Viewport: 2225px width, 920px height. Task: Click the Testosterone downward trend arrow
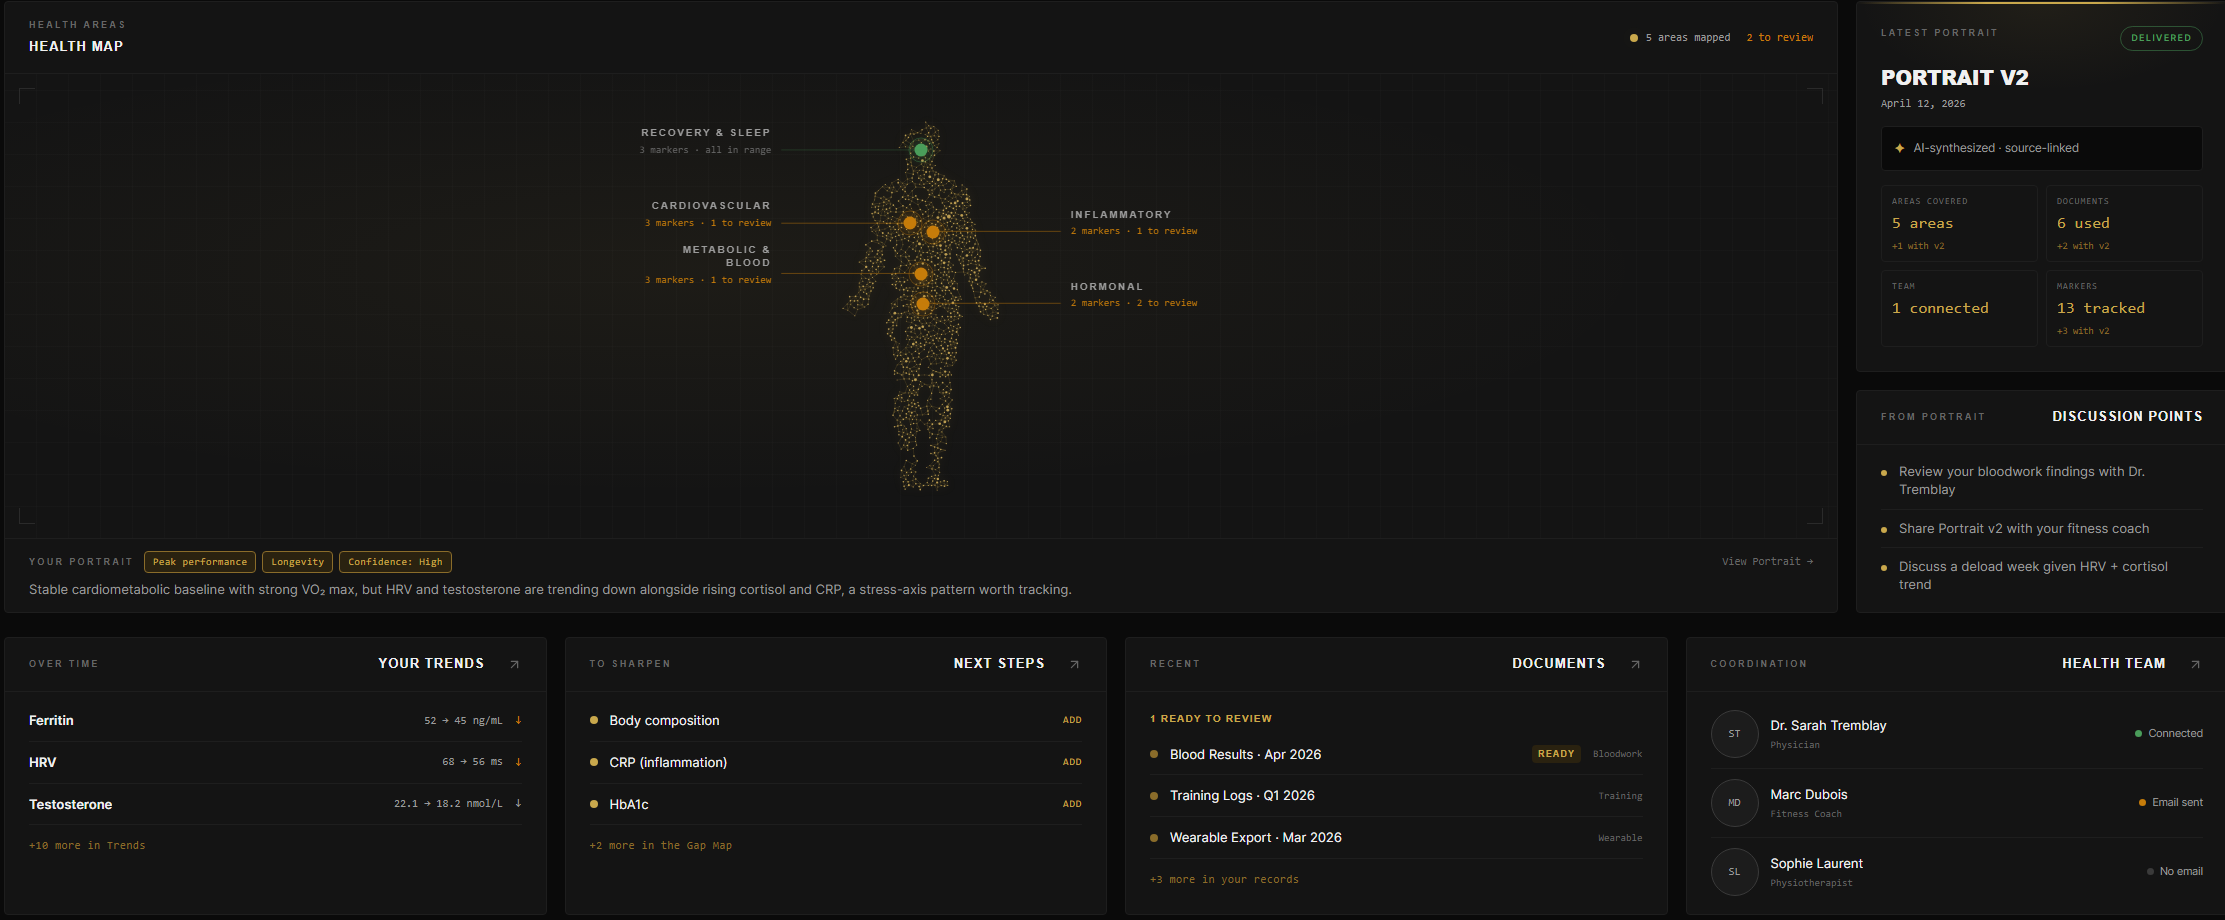click(x=518, y=803)
